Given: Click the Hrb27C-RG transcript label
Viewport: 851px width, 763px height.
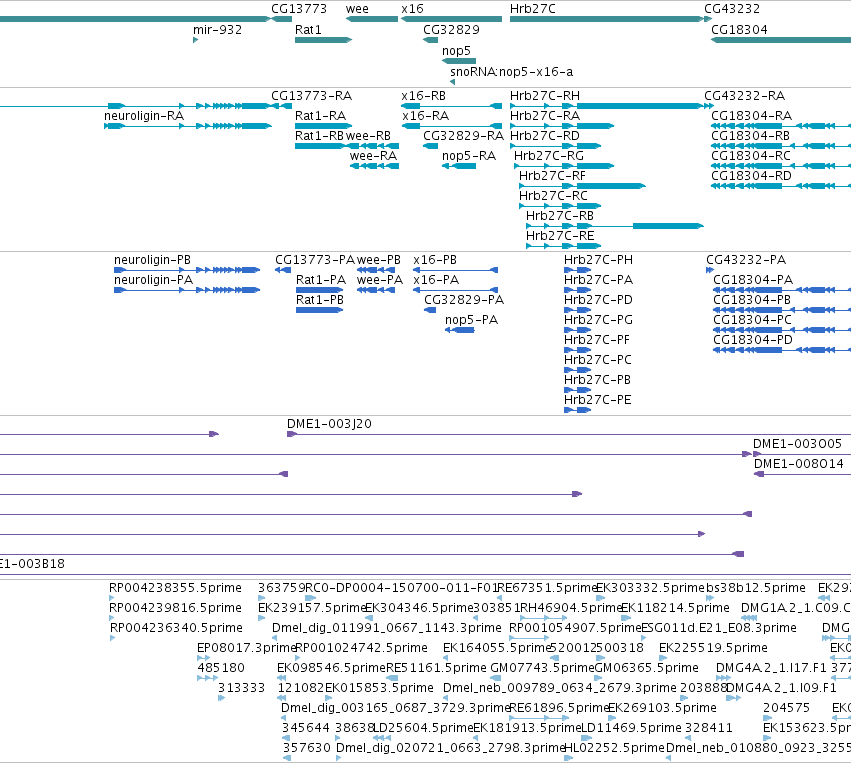Looking at the screenshot, I should tap(549, 156).
